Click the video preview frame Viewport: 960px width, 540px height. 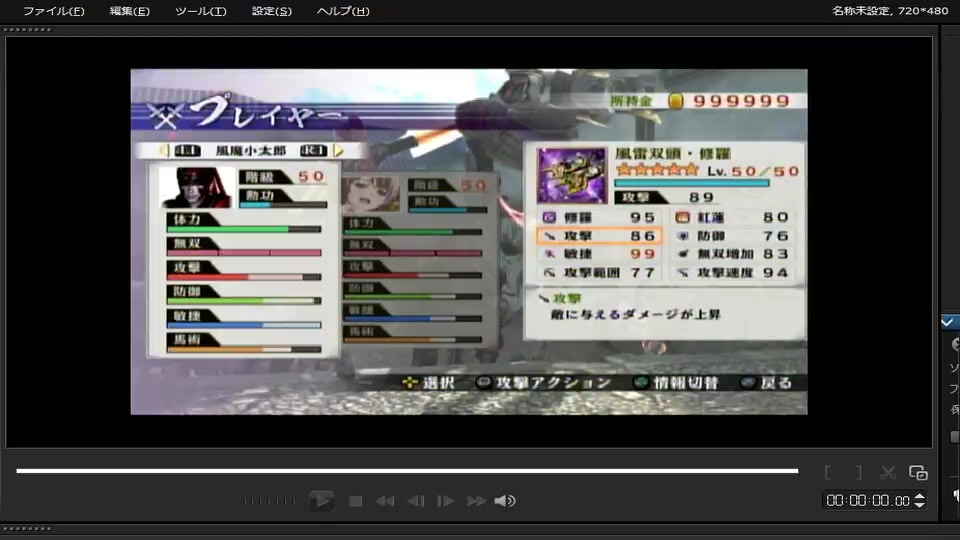coord(469,242)
